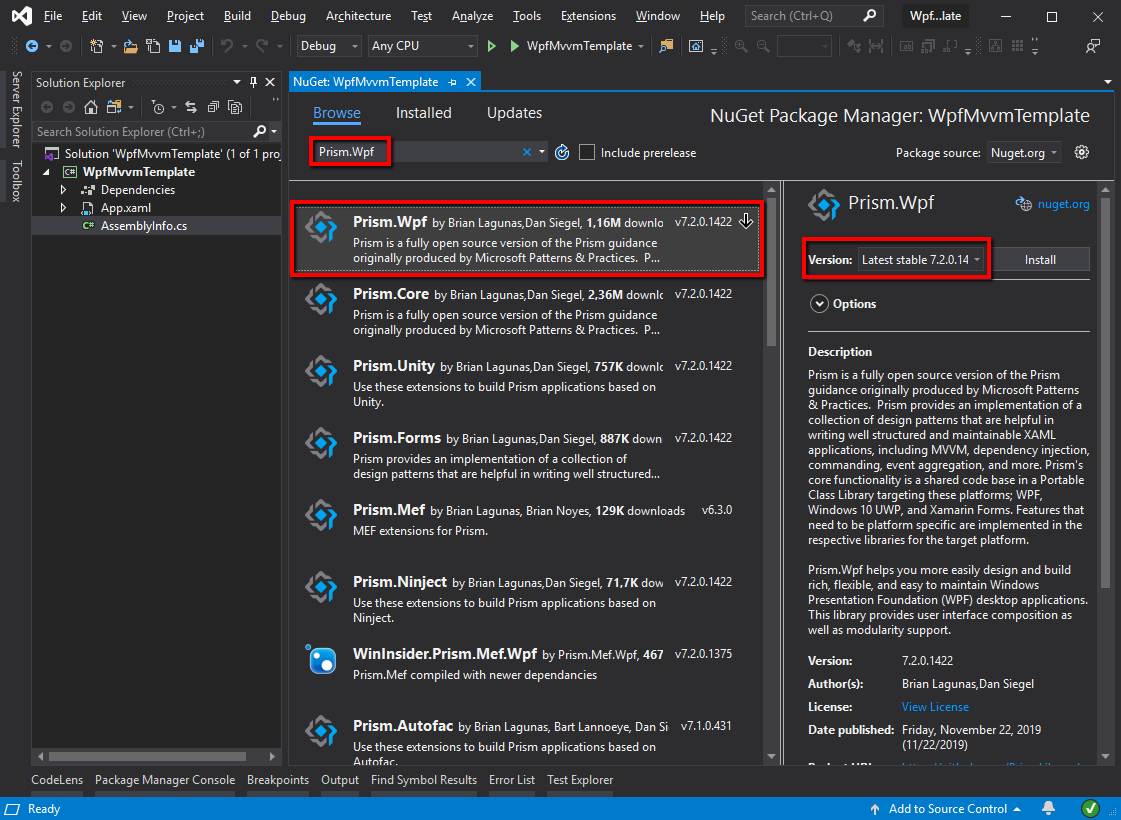Open the Debug configuration dropdown

coord(329,46)
